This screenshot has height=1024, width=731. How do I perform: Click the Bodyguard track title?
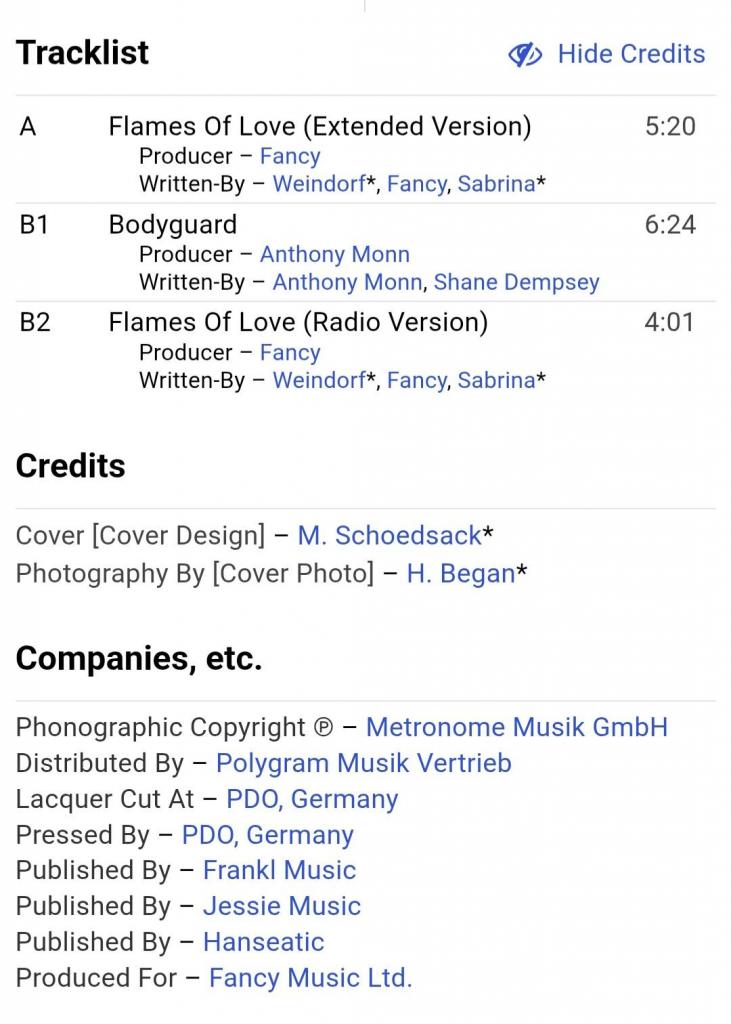[x=173, y=225]
